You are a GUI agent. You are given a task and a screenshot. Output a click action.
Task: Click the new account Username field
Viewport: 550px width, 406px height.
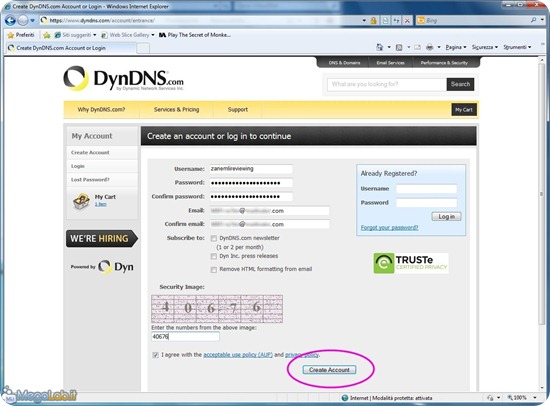251,169
